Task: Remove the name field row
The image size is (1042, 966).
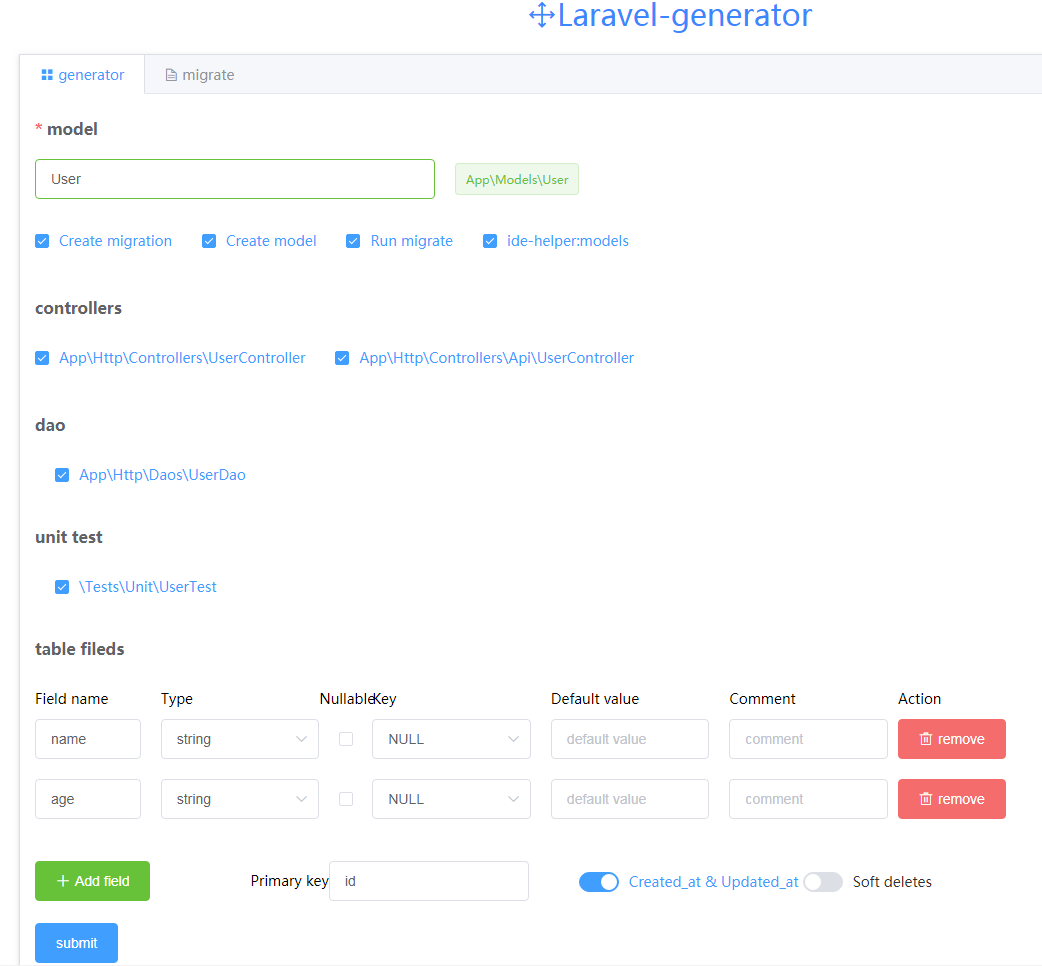Action: (952, 739)
